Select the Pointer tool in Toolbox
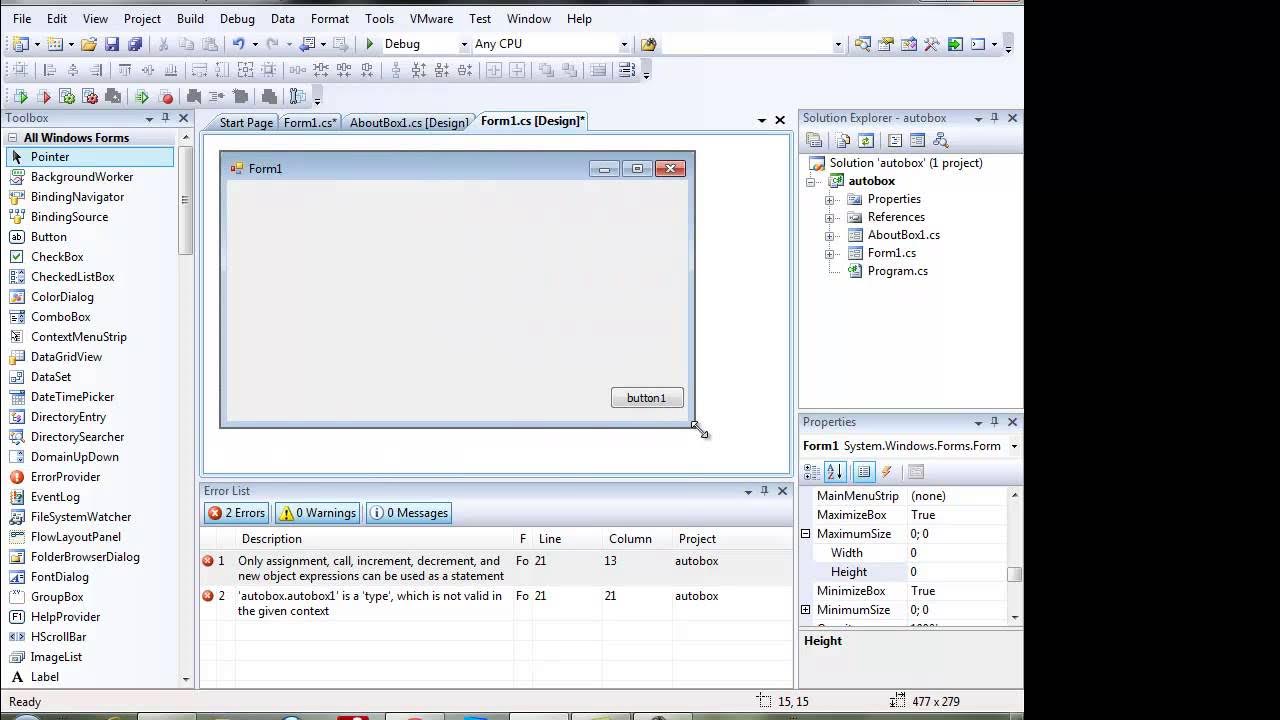 point(90,157)
